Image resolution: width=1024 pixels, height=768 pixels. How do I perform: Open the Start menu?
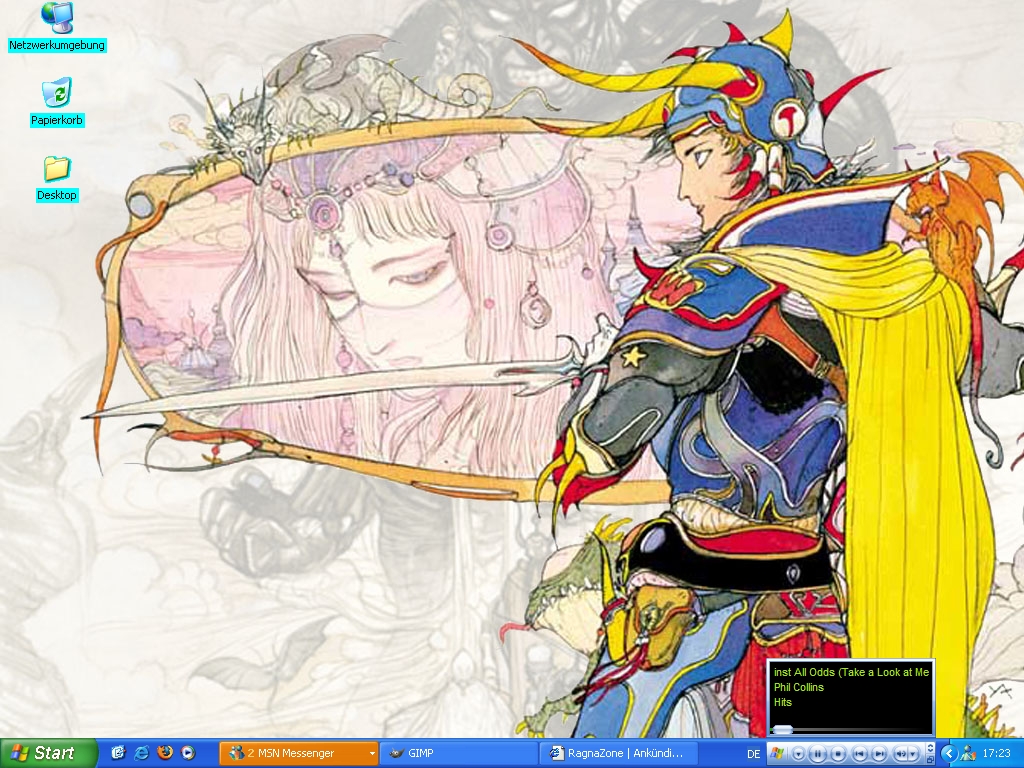(x=48, y=753)
